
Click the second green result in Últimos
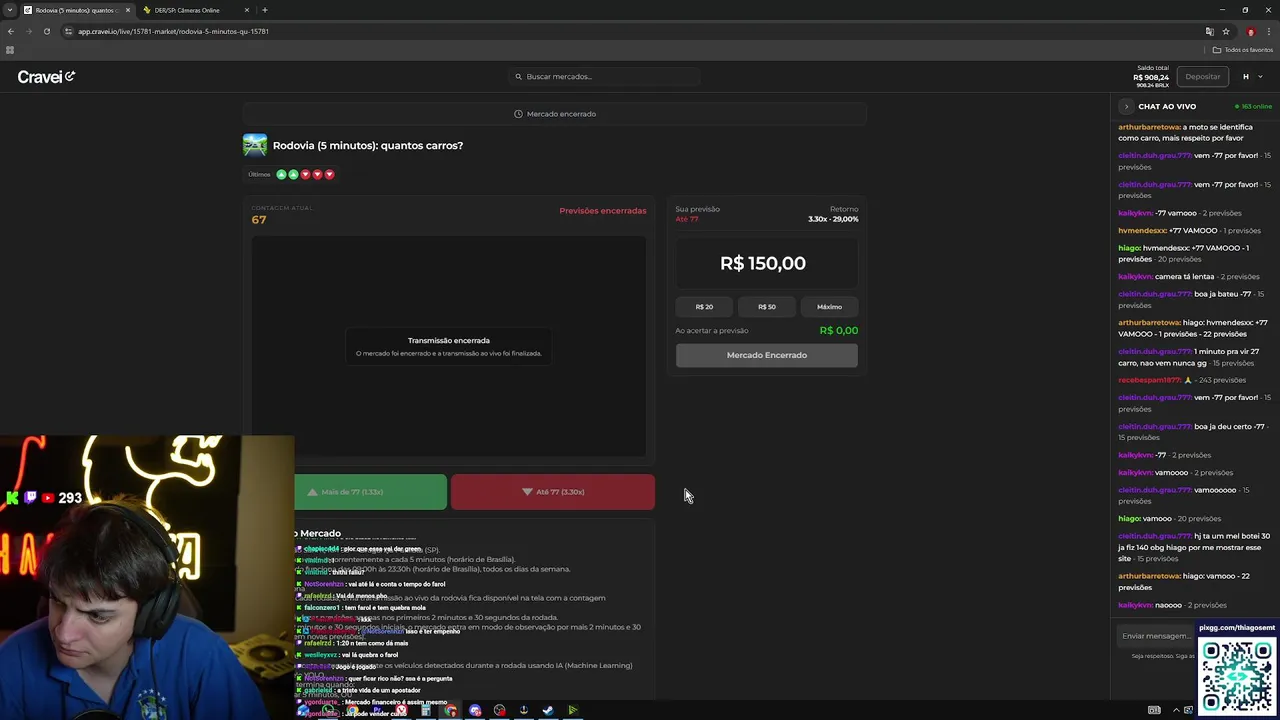[x=294, y=174]
